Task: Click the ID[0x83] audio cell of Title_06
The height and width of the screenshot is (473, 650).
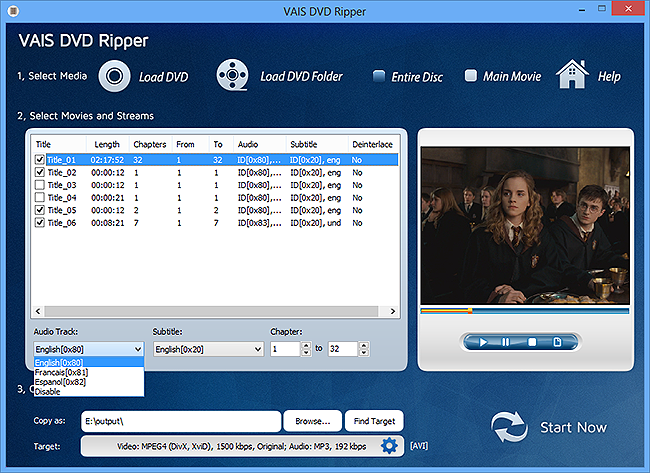Action: tap(260, 223)
